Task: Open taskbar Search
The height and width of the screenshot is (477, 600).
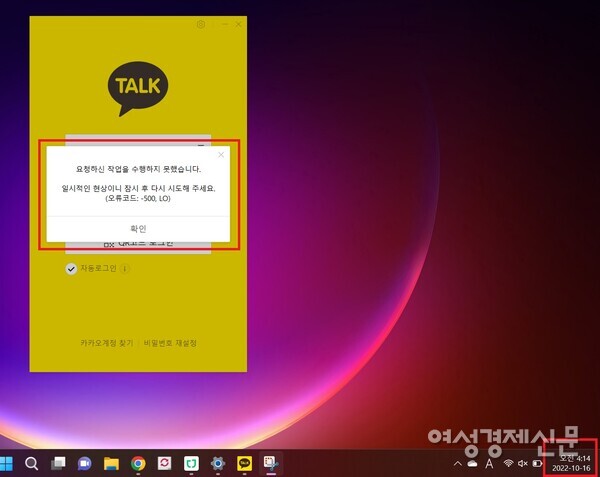Action: pos(31,464)
